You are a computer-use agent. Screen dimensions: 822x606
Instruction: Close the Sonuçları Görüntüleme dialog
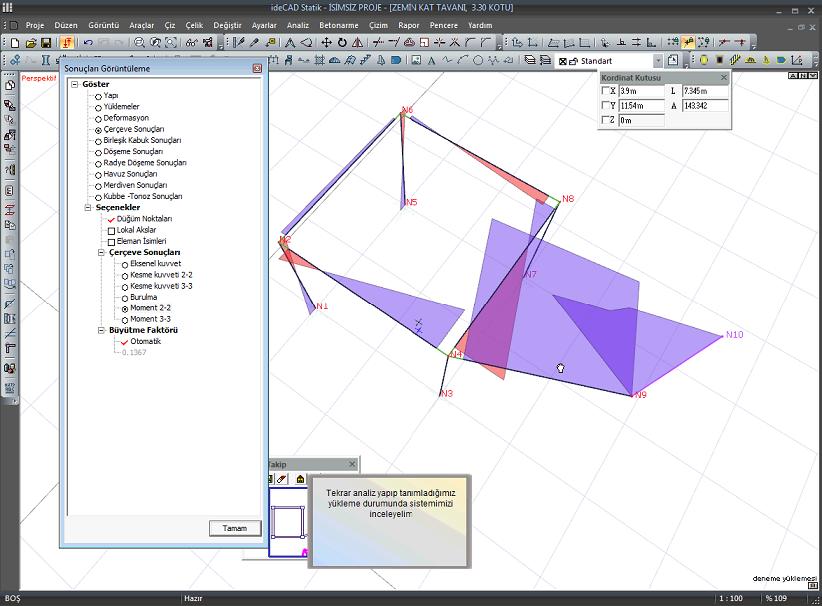[257, 68]
